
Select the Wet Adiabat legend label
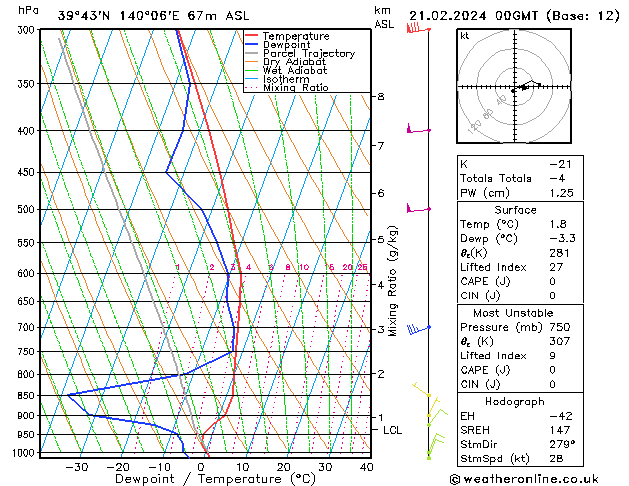pyautogui.click(x=295, y=70)
